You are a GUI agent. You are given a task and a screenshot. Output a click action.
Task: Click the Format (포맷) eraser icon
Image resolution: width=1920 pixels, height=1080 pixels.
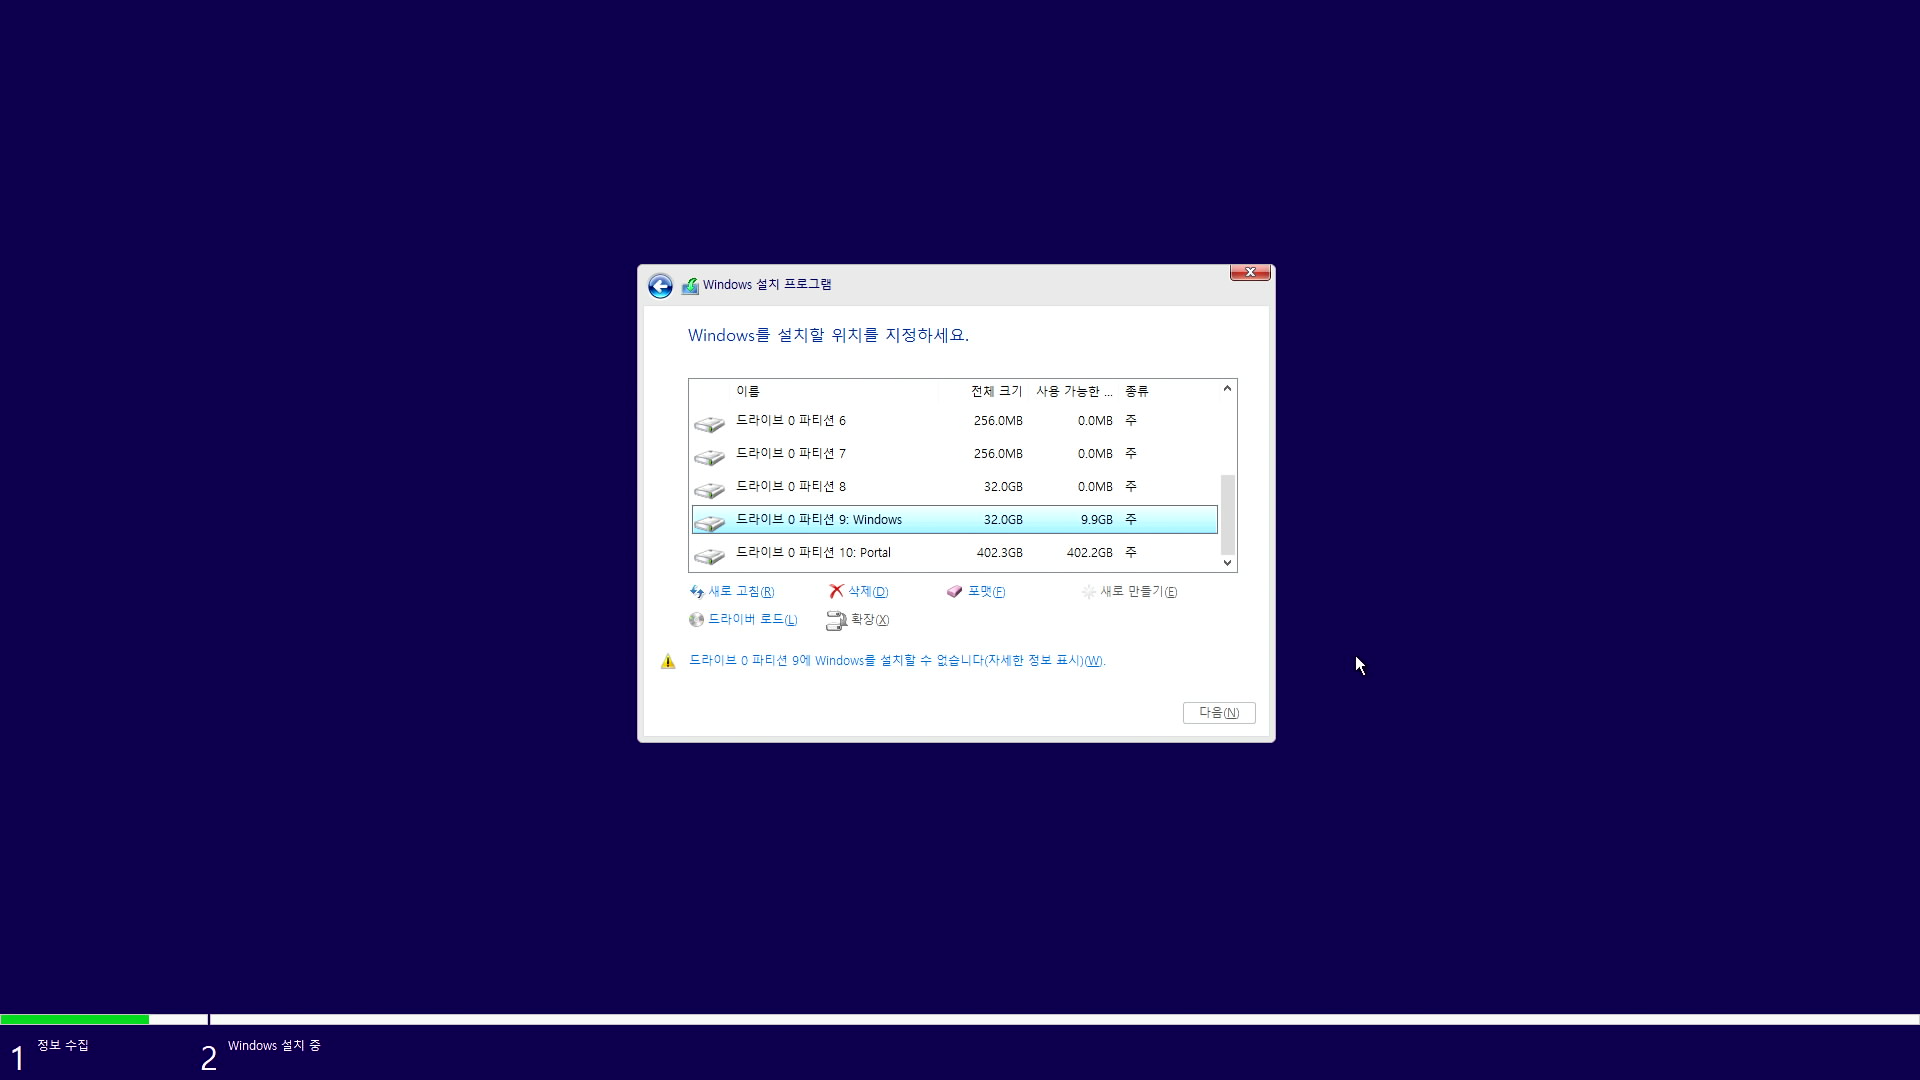954,592
